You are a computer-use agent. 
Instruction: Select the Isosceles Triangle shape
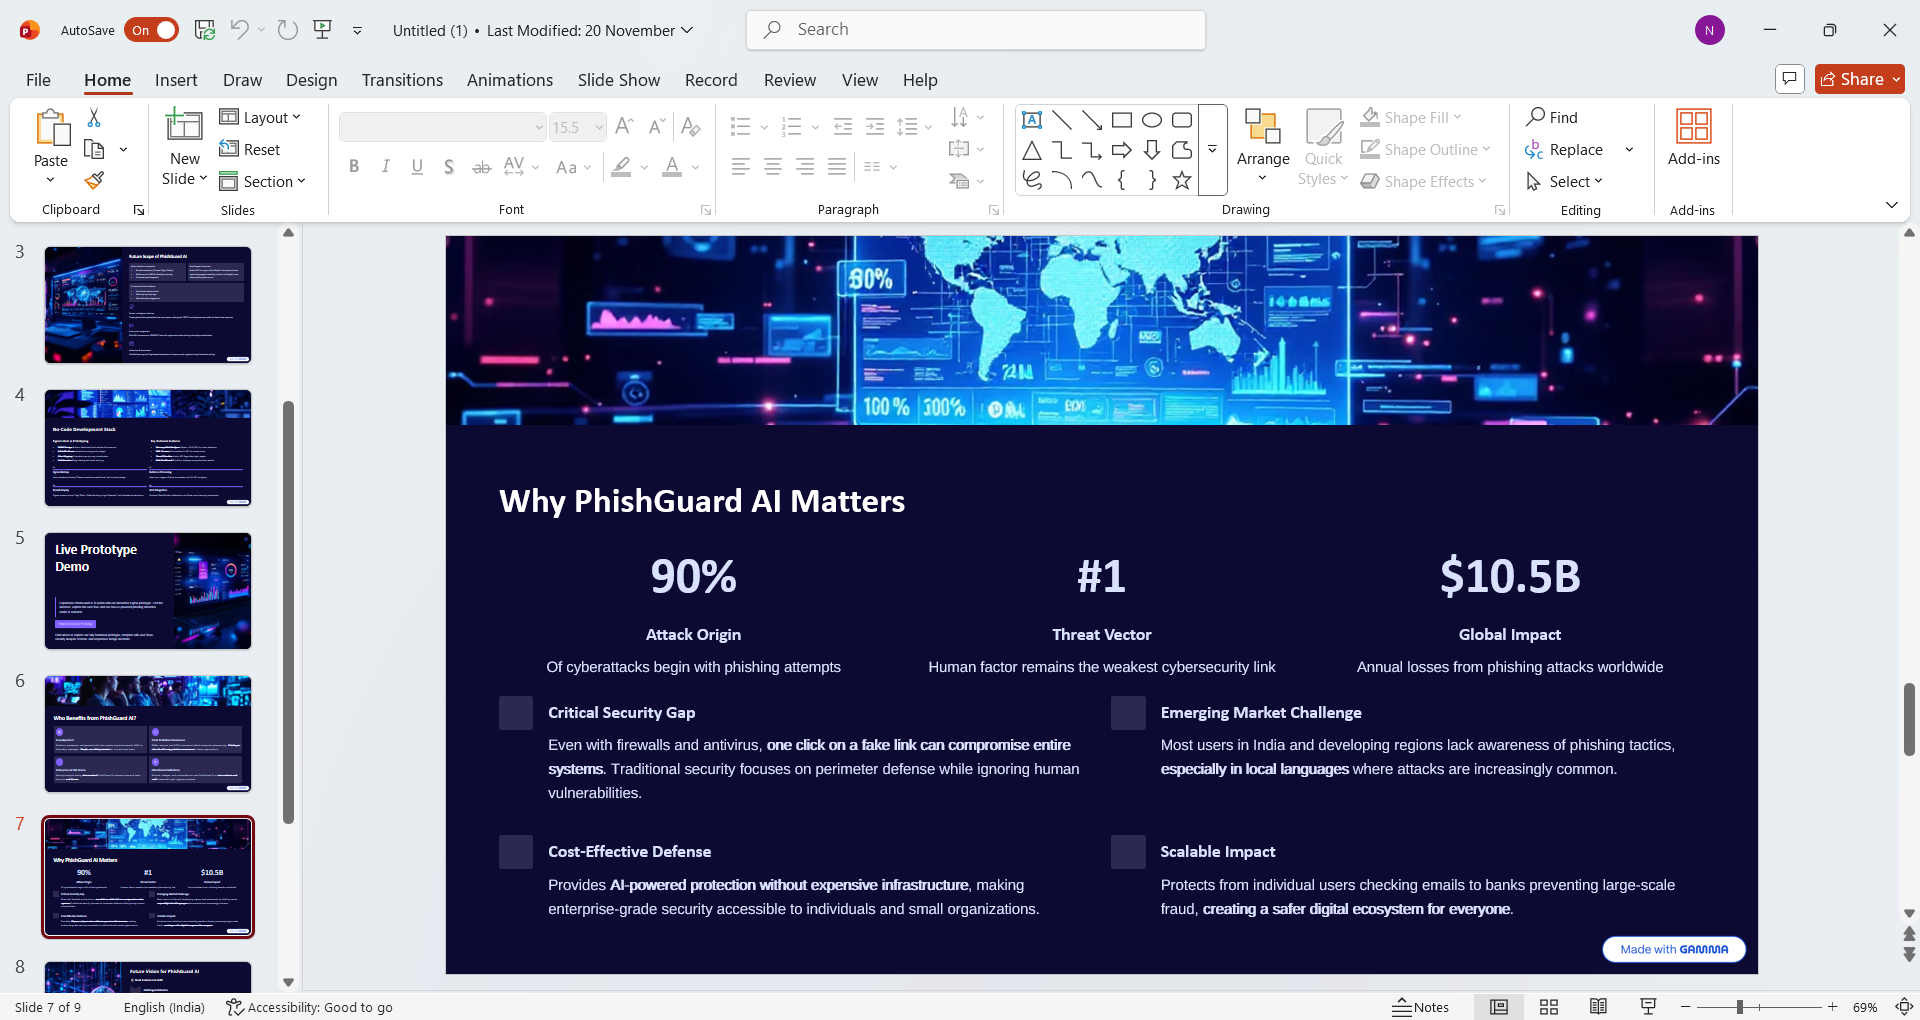pos(1032,150)
